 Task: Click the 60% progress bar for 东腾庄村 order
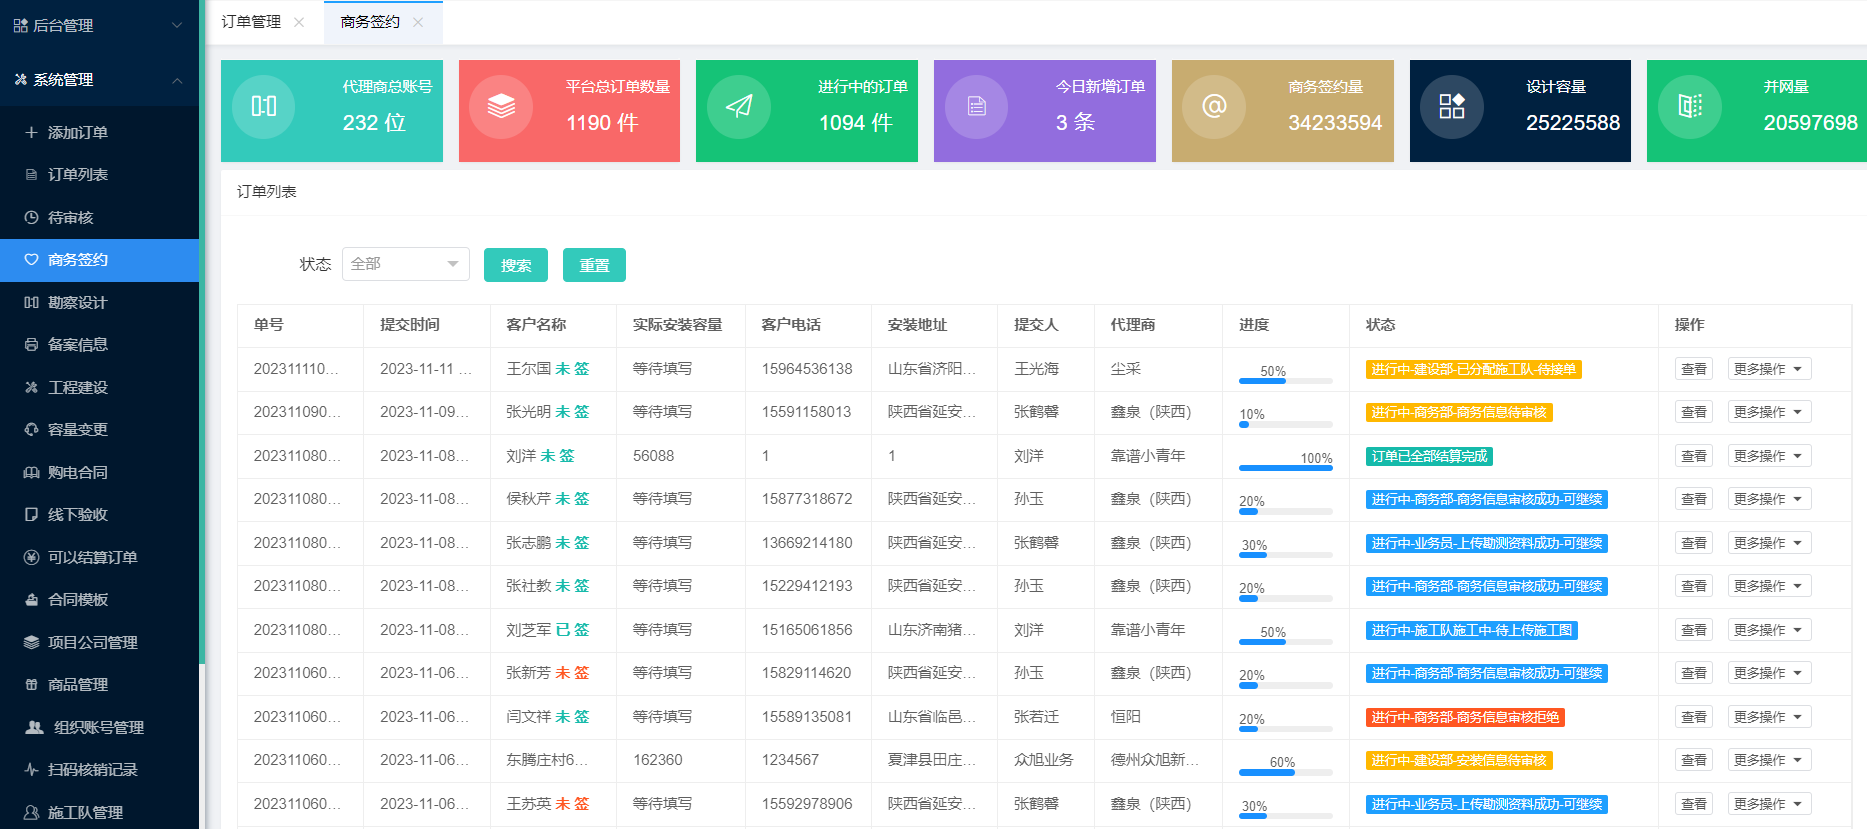[x=1286, y=772]
